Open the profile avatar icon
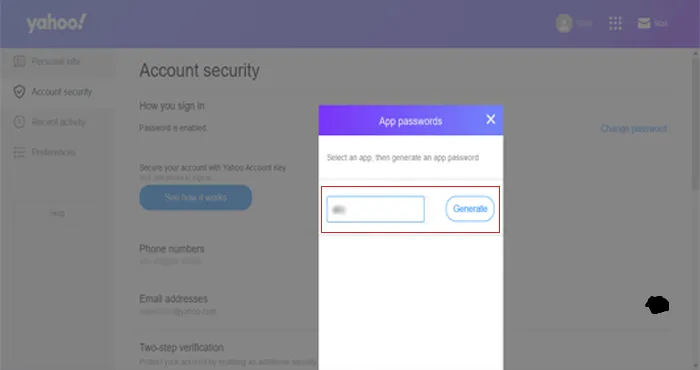The width and height of the screenshot is (700, 370). click(564, 24)
